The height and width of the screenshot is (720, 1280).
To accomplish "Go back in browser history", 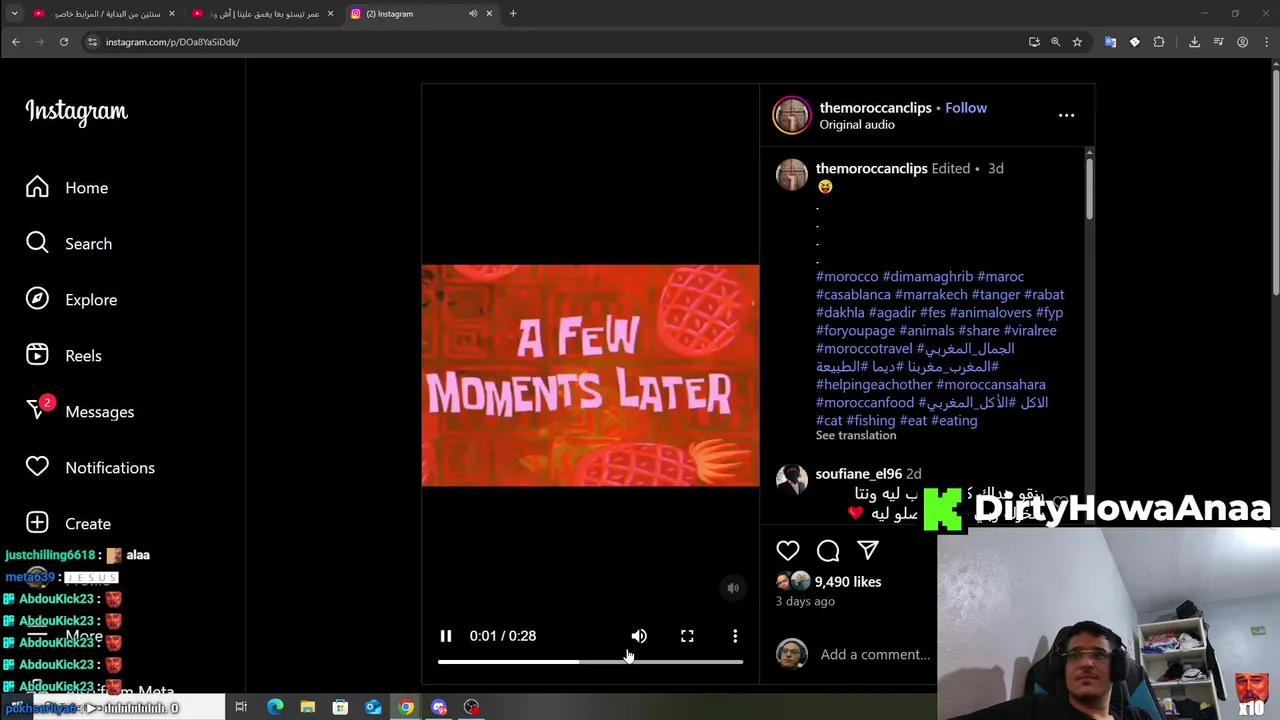I will 16,42.
